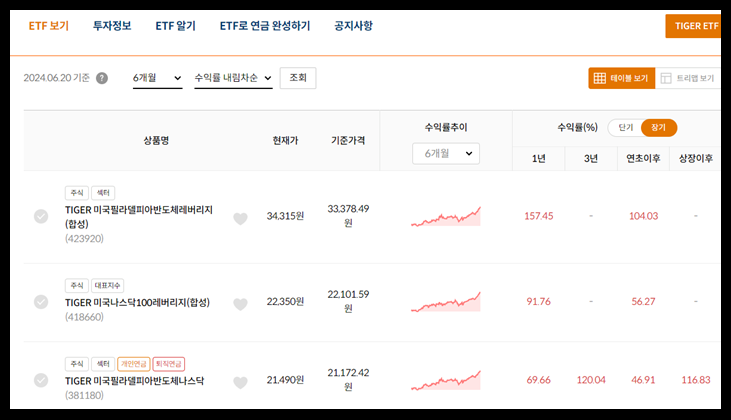Click the 3년 column header
This screenshot has height=420, width=731.
click(x=591, y=159)
